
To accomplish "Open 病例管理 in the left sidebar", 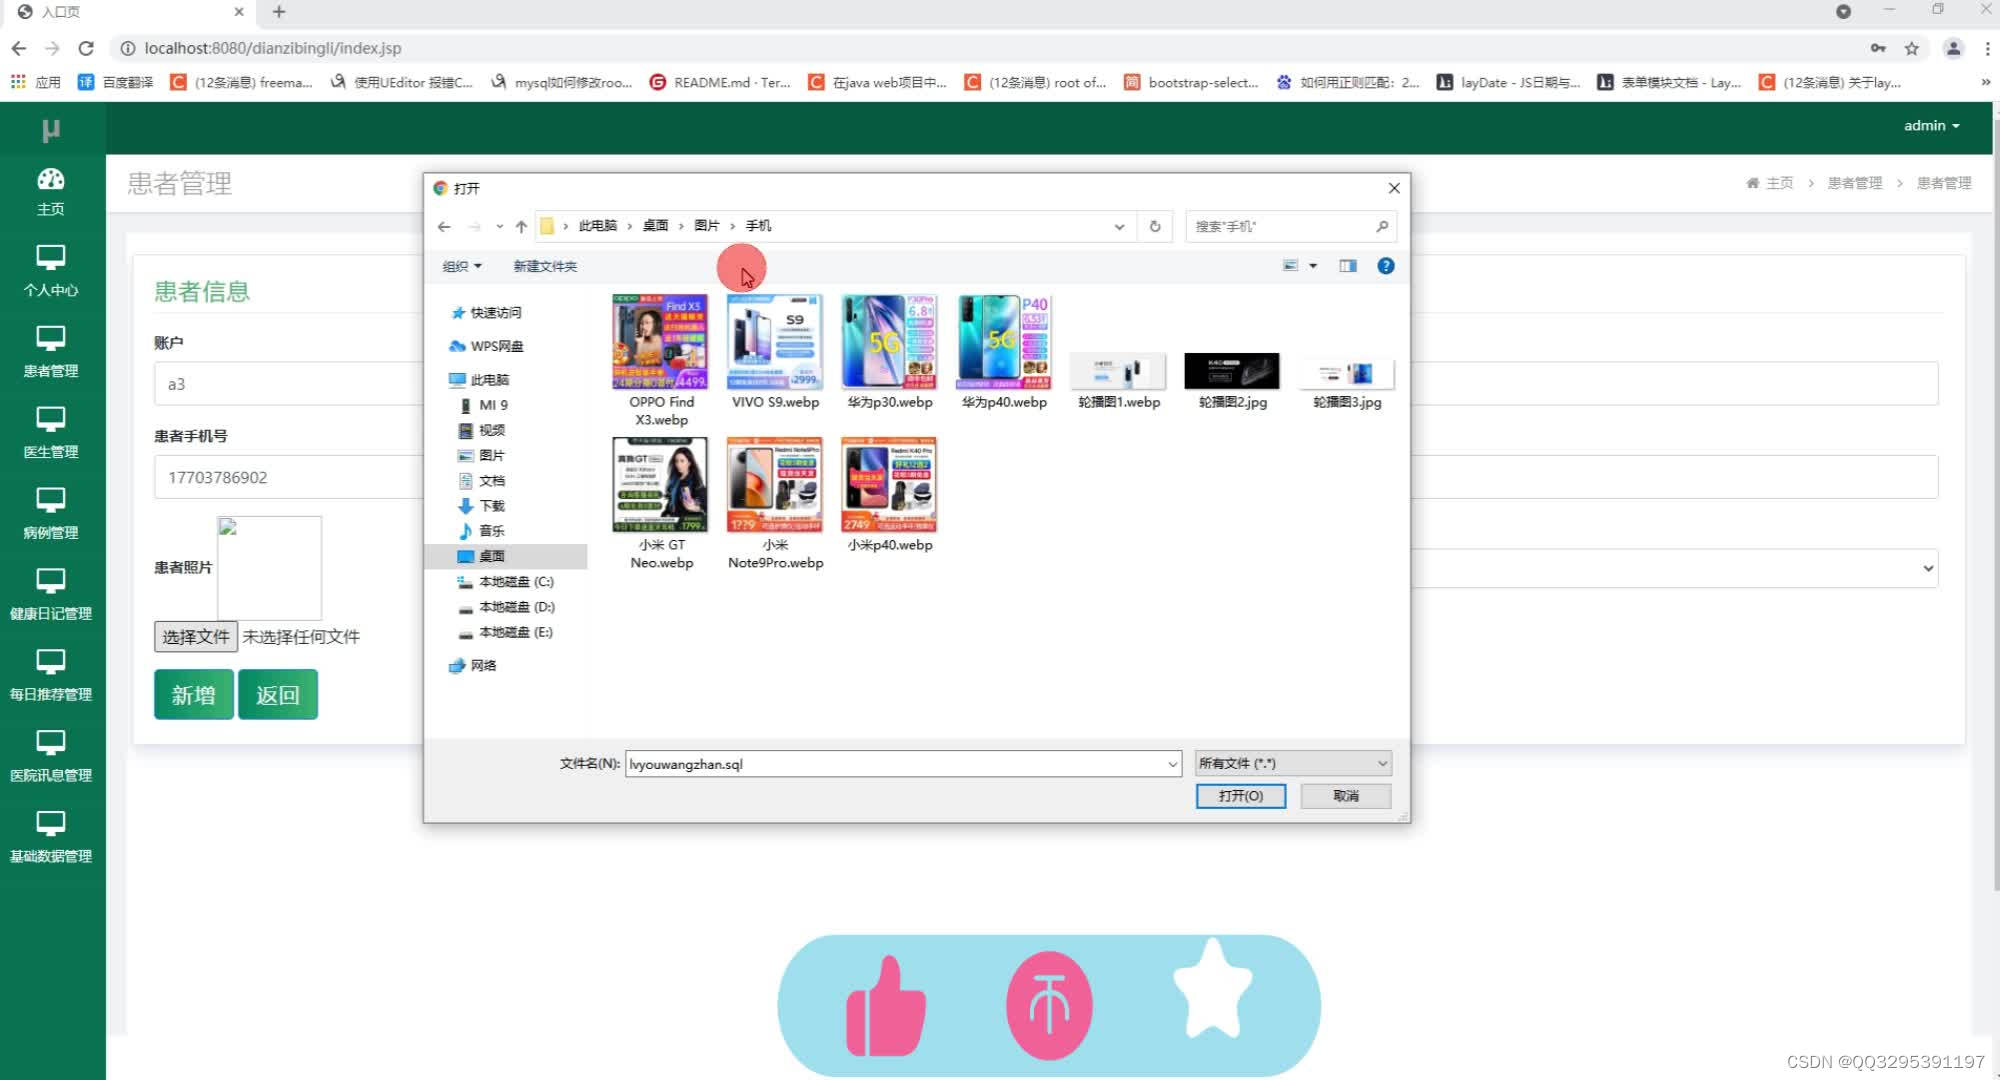I will point(51,515).
